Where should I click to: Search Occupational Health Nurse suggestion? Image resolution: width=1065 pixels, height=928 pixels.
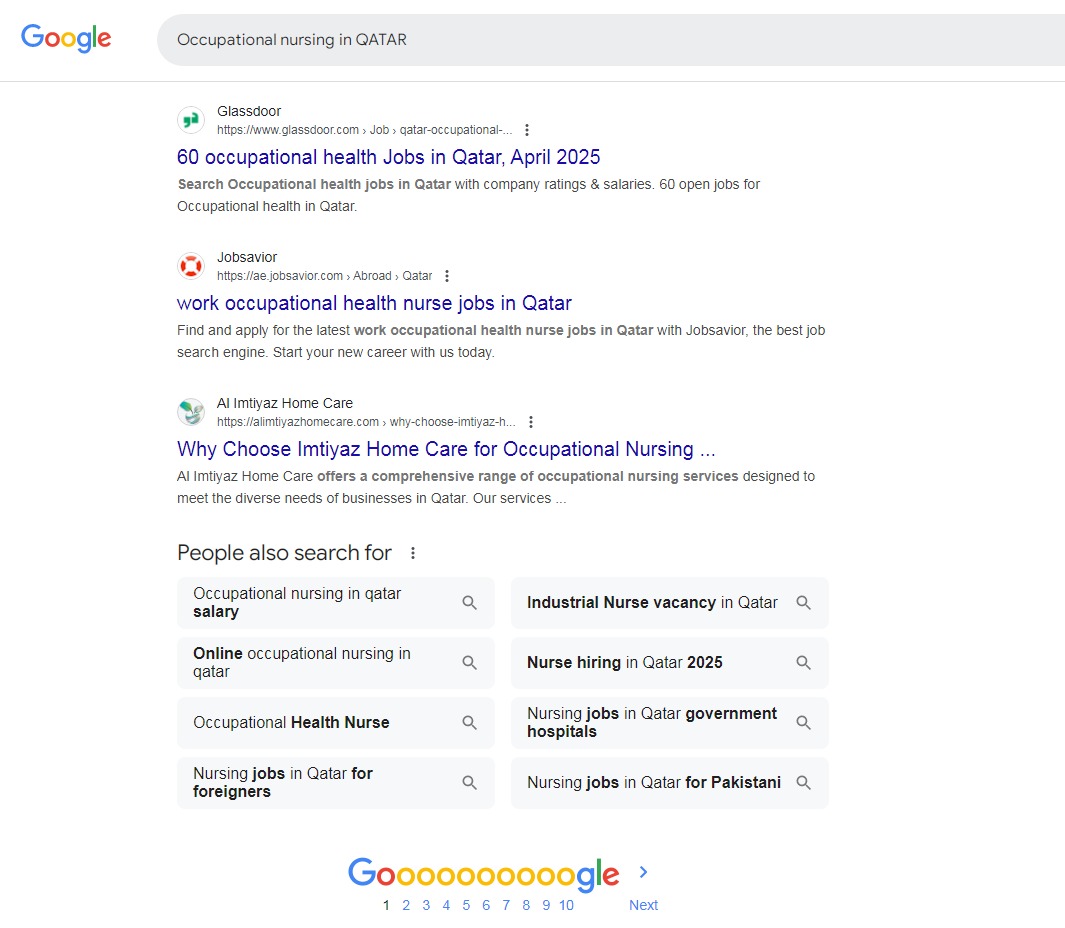point(336,722)
